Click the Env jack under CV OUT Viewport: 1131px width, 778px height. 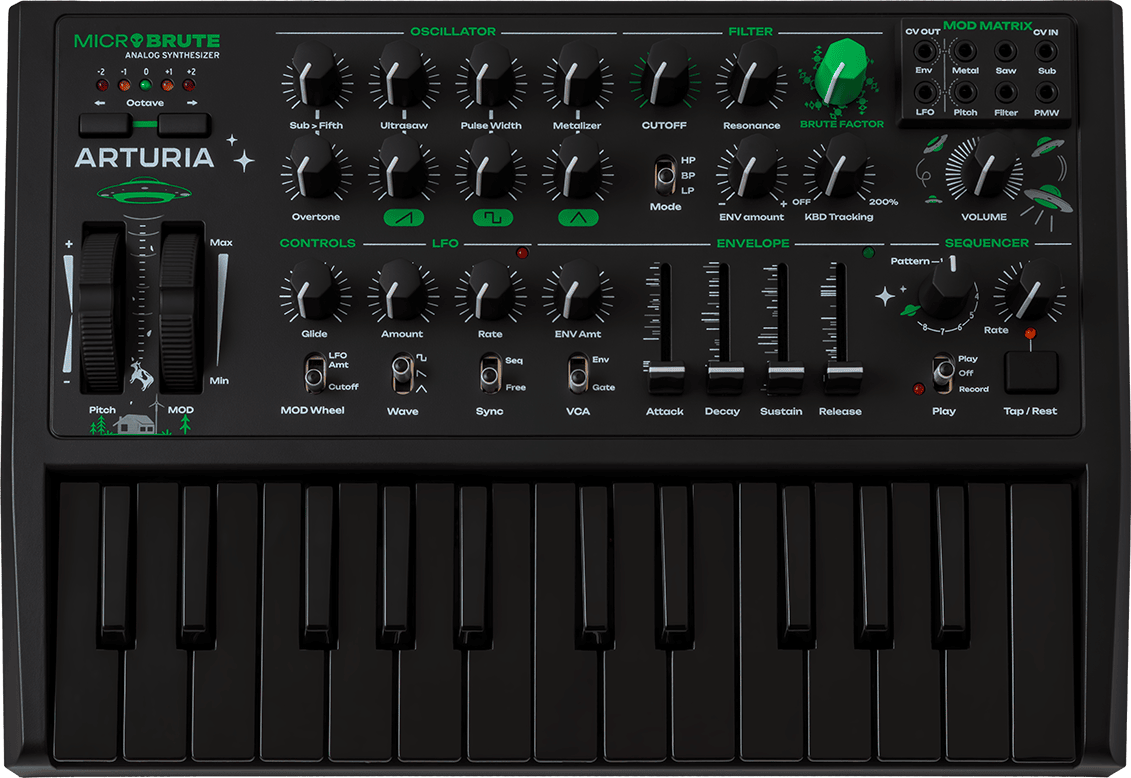coord(927,51)
